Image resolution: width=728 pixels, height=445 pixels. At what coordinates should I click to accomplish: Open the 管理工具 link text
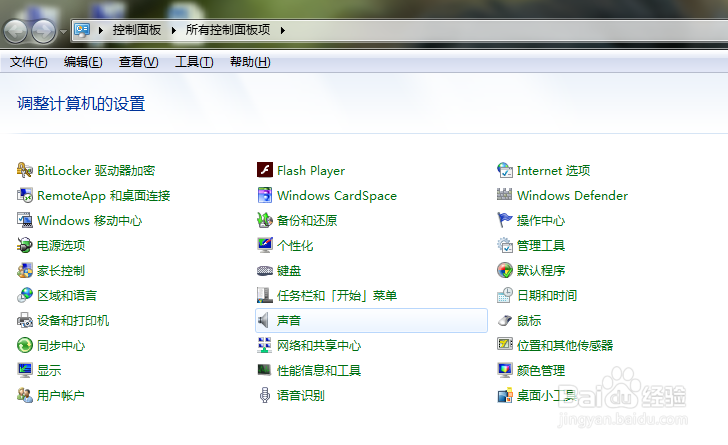[541, 245]
